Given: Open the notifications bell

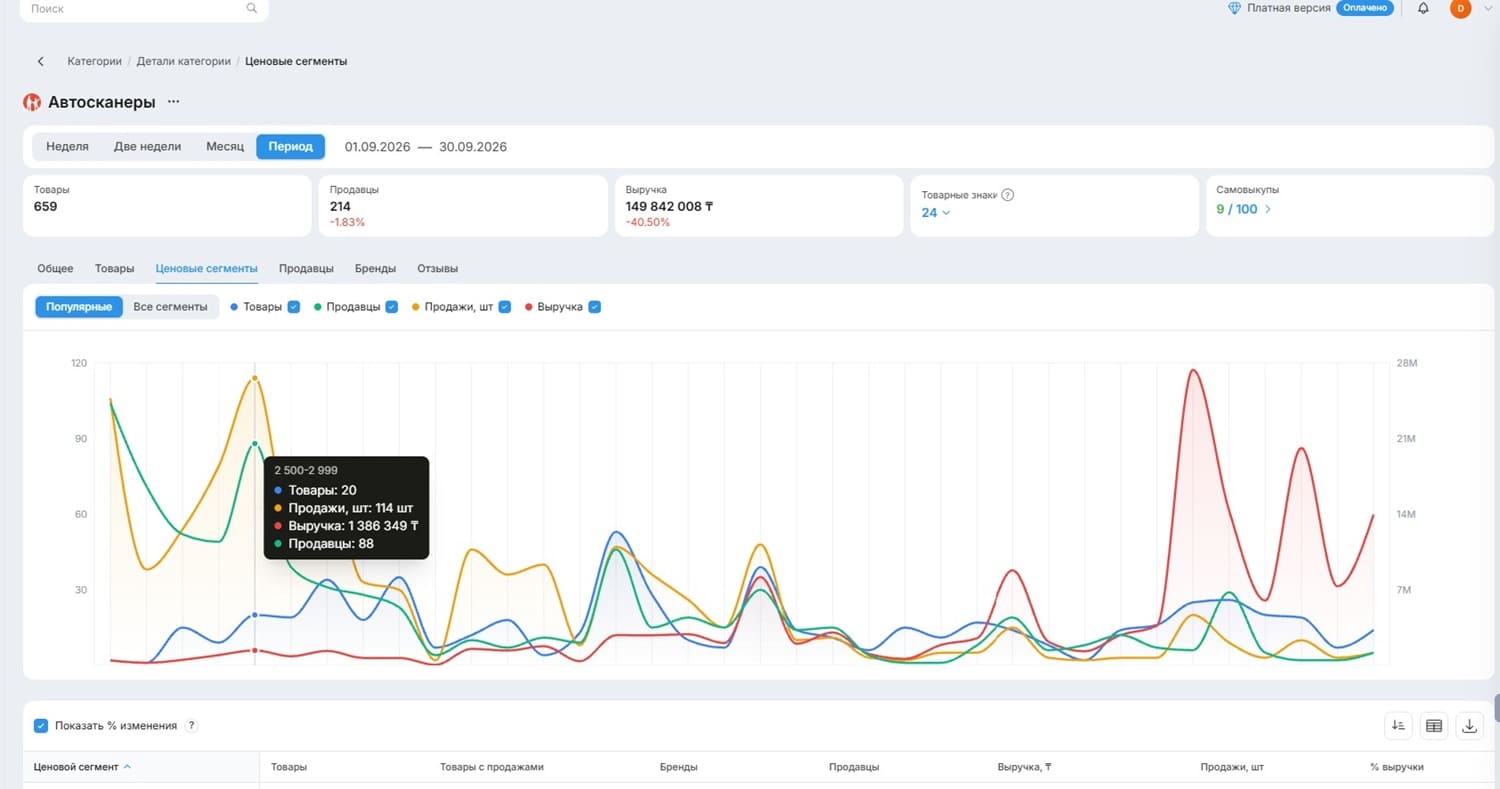Looking at the screenshot, I should [x=1423, y=8].
